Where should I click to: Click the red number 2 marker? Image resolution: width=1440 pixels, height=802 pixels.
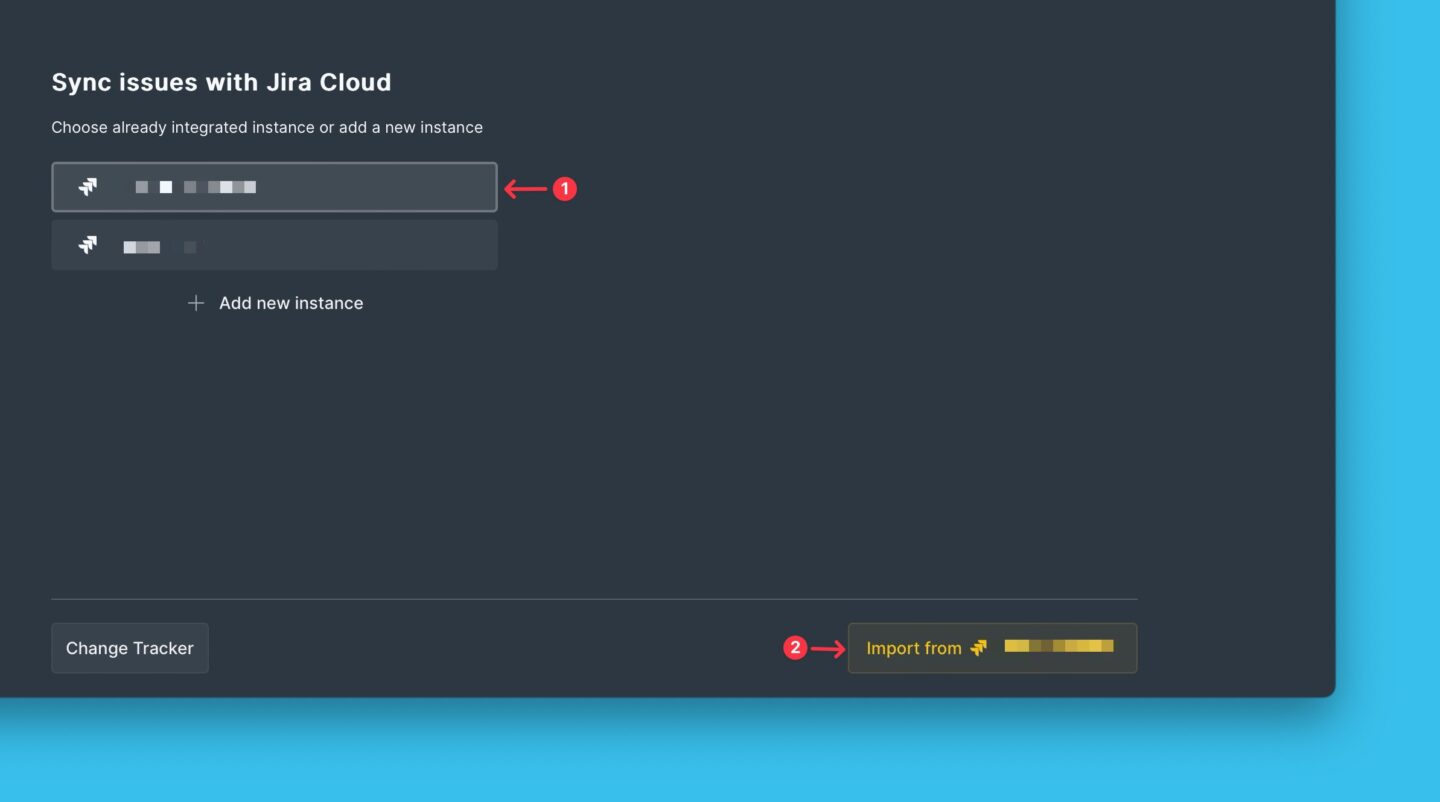pos(795,648)
